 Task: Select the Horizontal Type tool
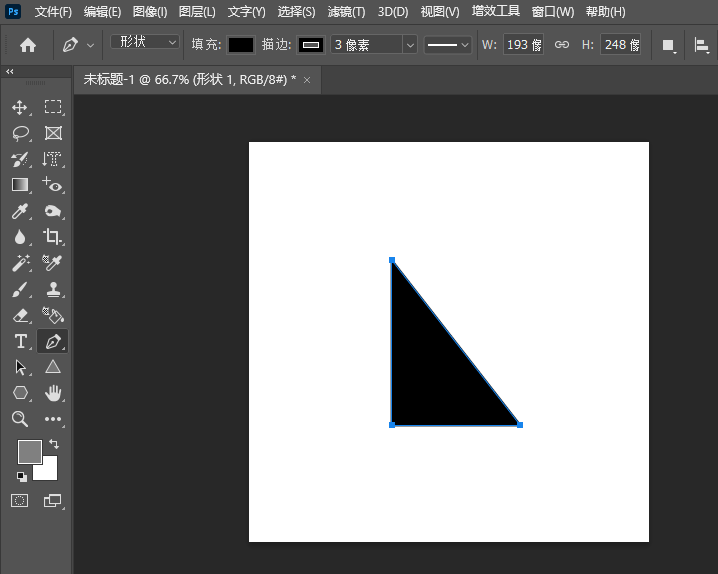[x=20, y=341]
